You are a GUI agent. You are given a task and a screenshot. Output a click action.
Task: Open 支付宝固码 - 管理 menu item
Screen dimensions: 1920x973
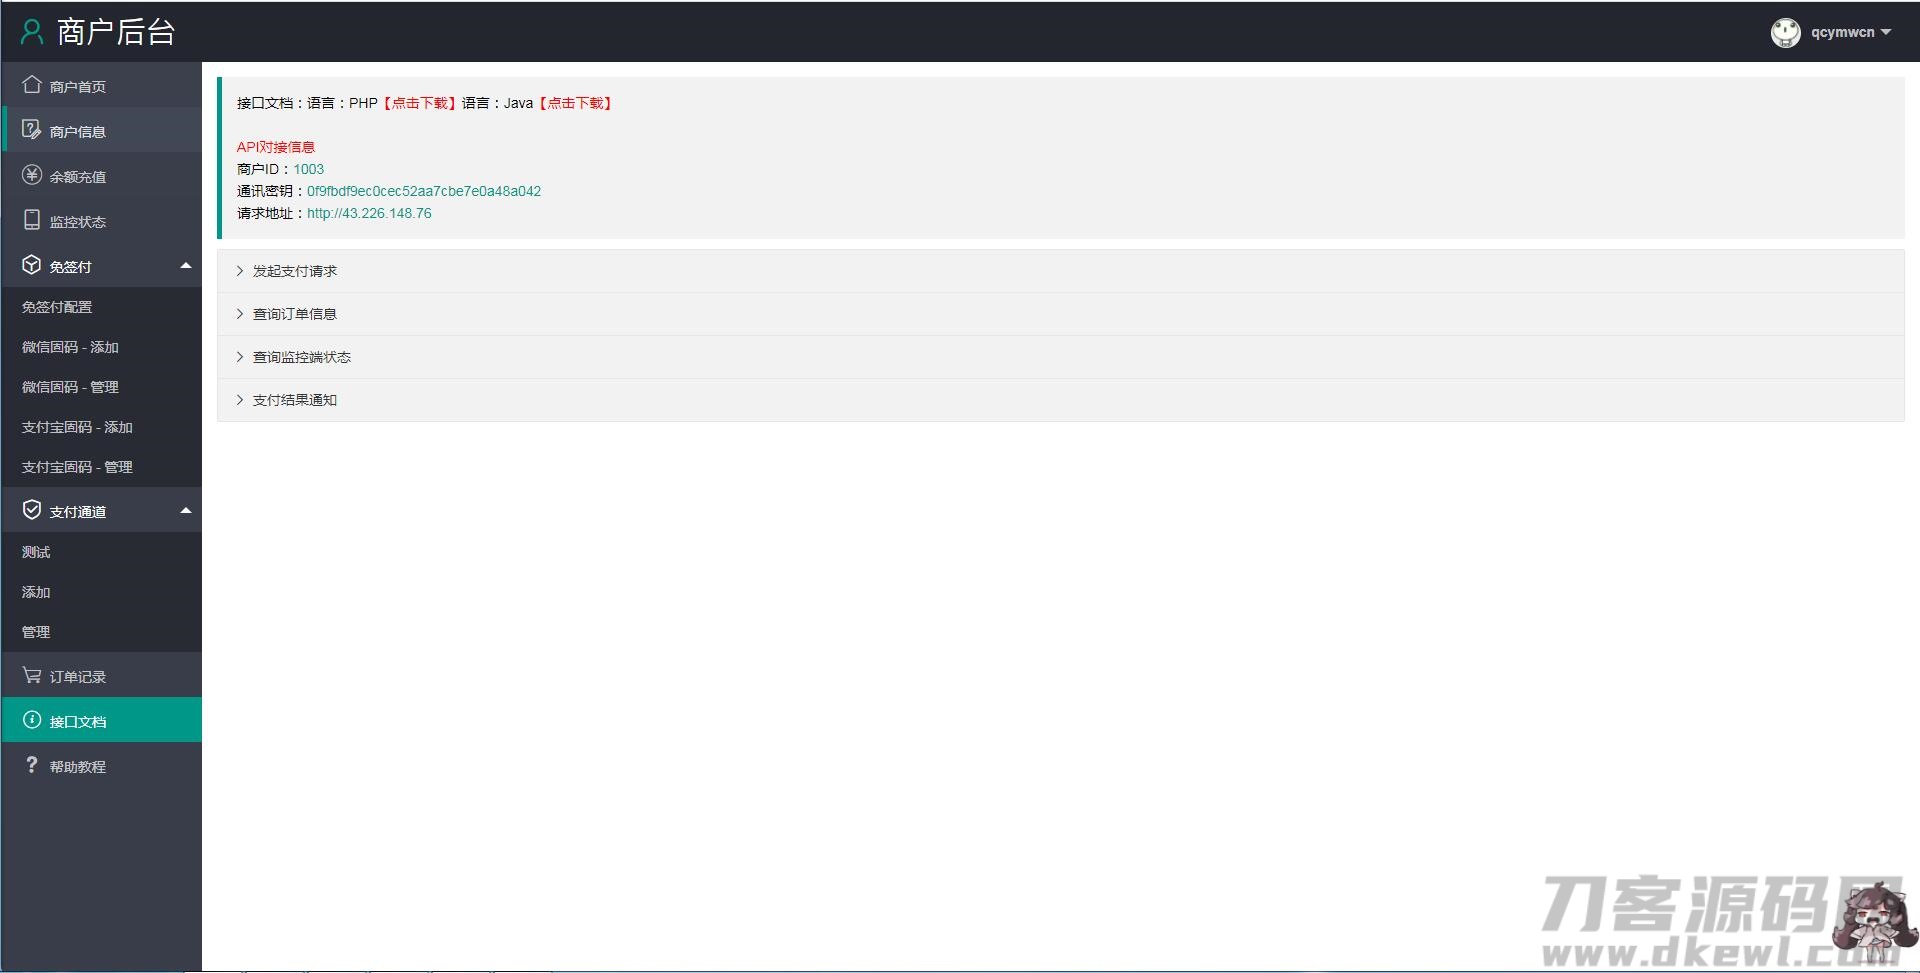[77, 467]
